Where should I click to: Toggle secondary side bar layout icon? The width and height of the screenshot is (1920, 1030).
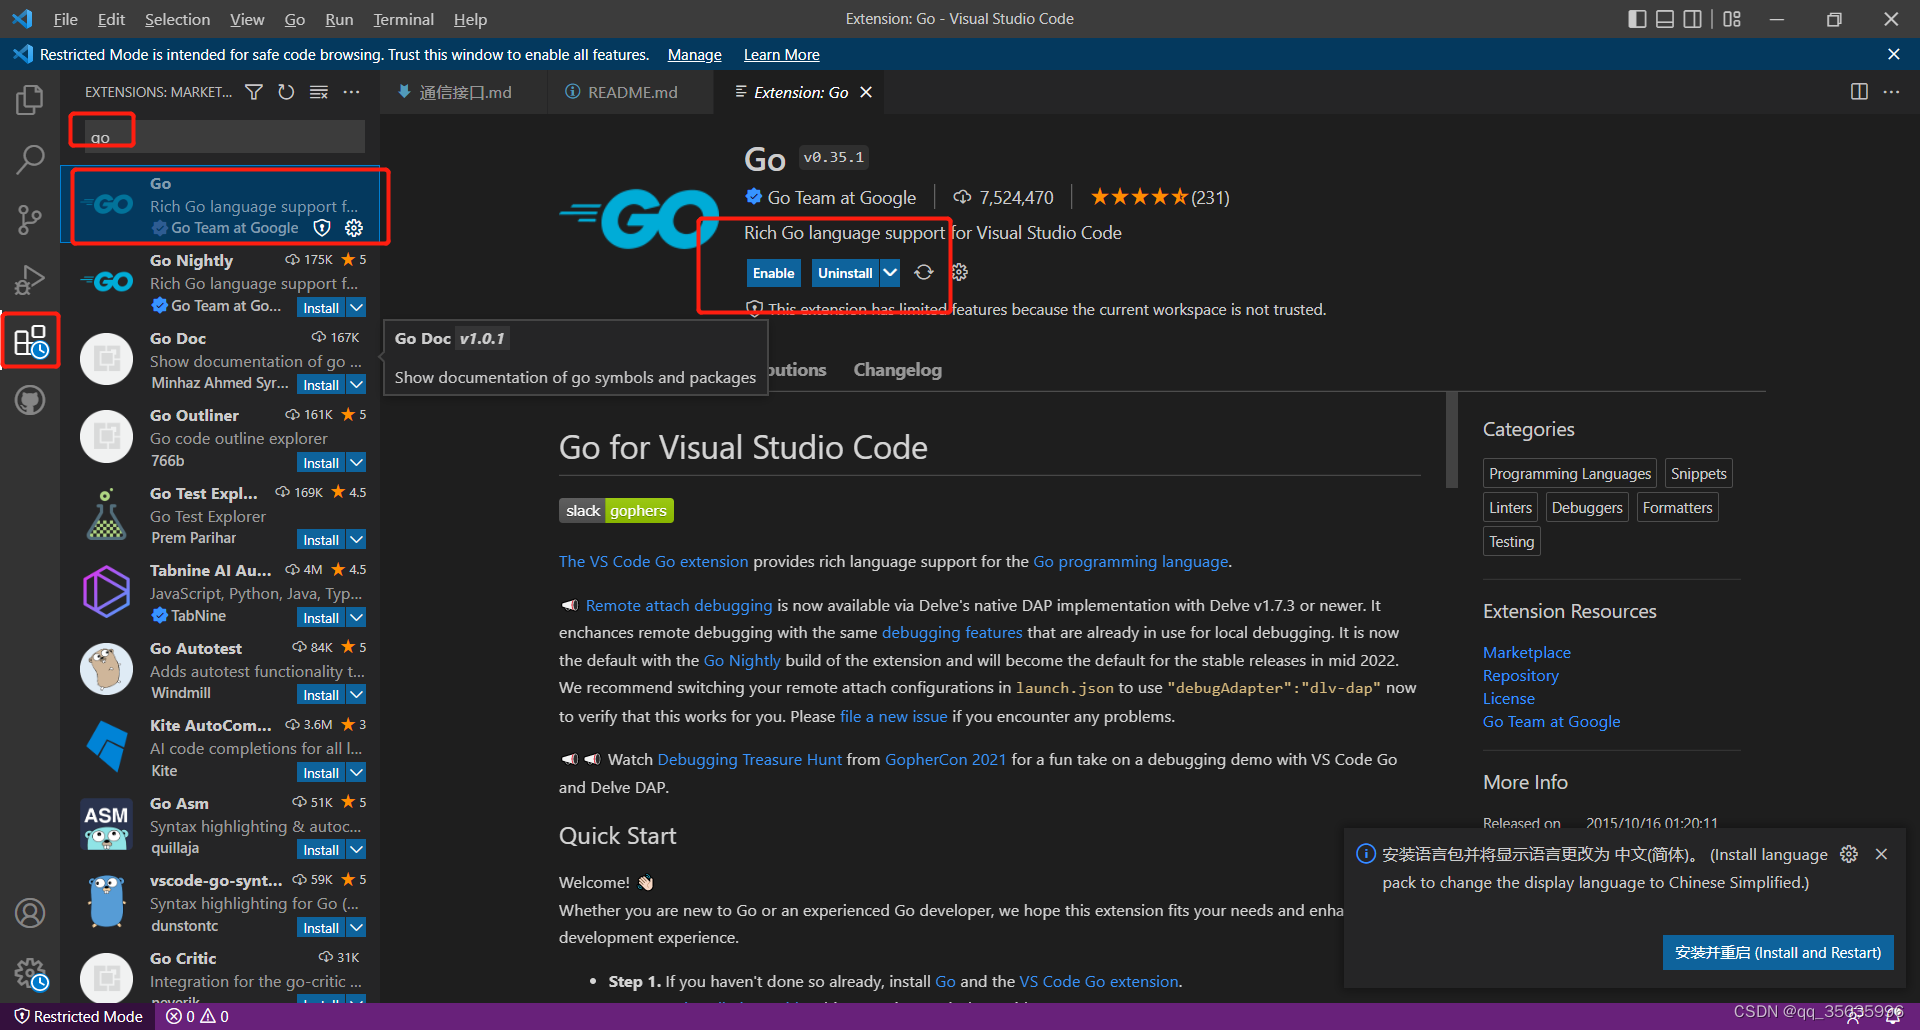coord(1693,19)
